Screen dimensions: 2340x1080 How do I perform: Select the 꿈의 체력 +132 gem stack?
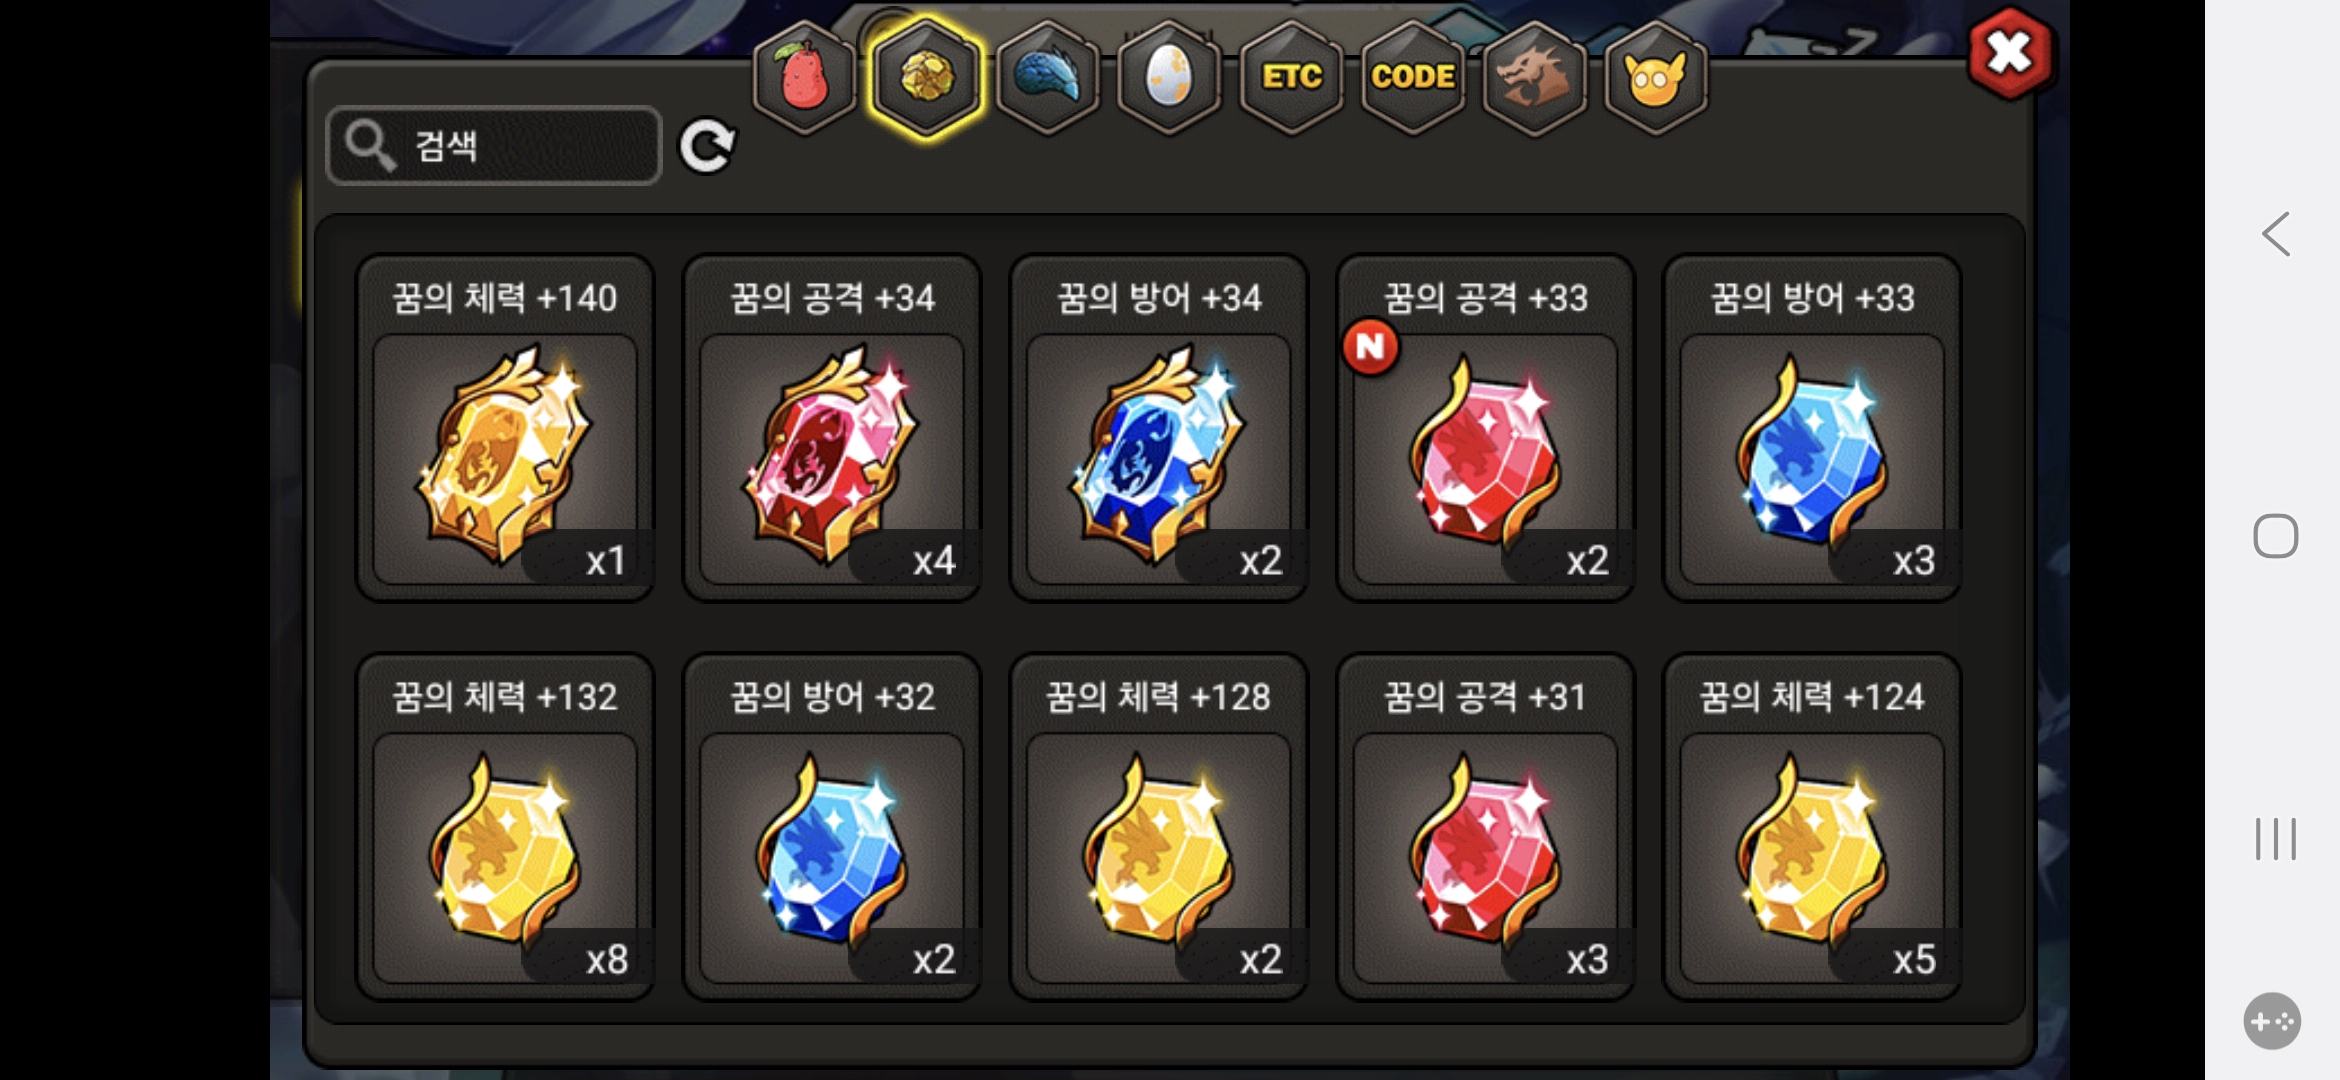pyautogui.click(x=505, y=827)
